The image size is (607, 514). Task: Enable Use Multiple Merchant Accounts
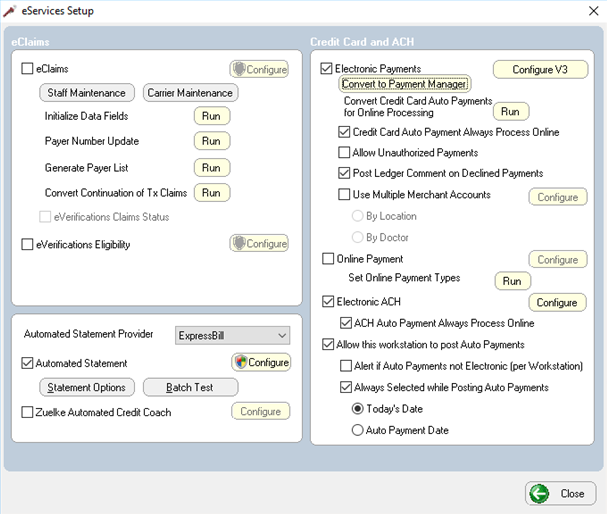[344, 194]
